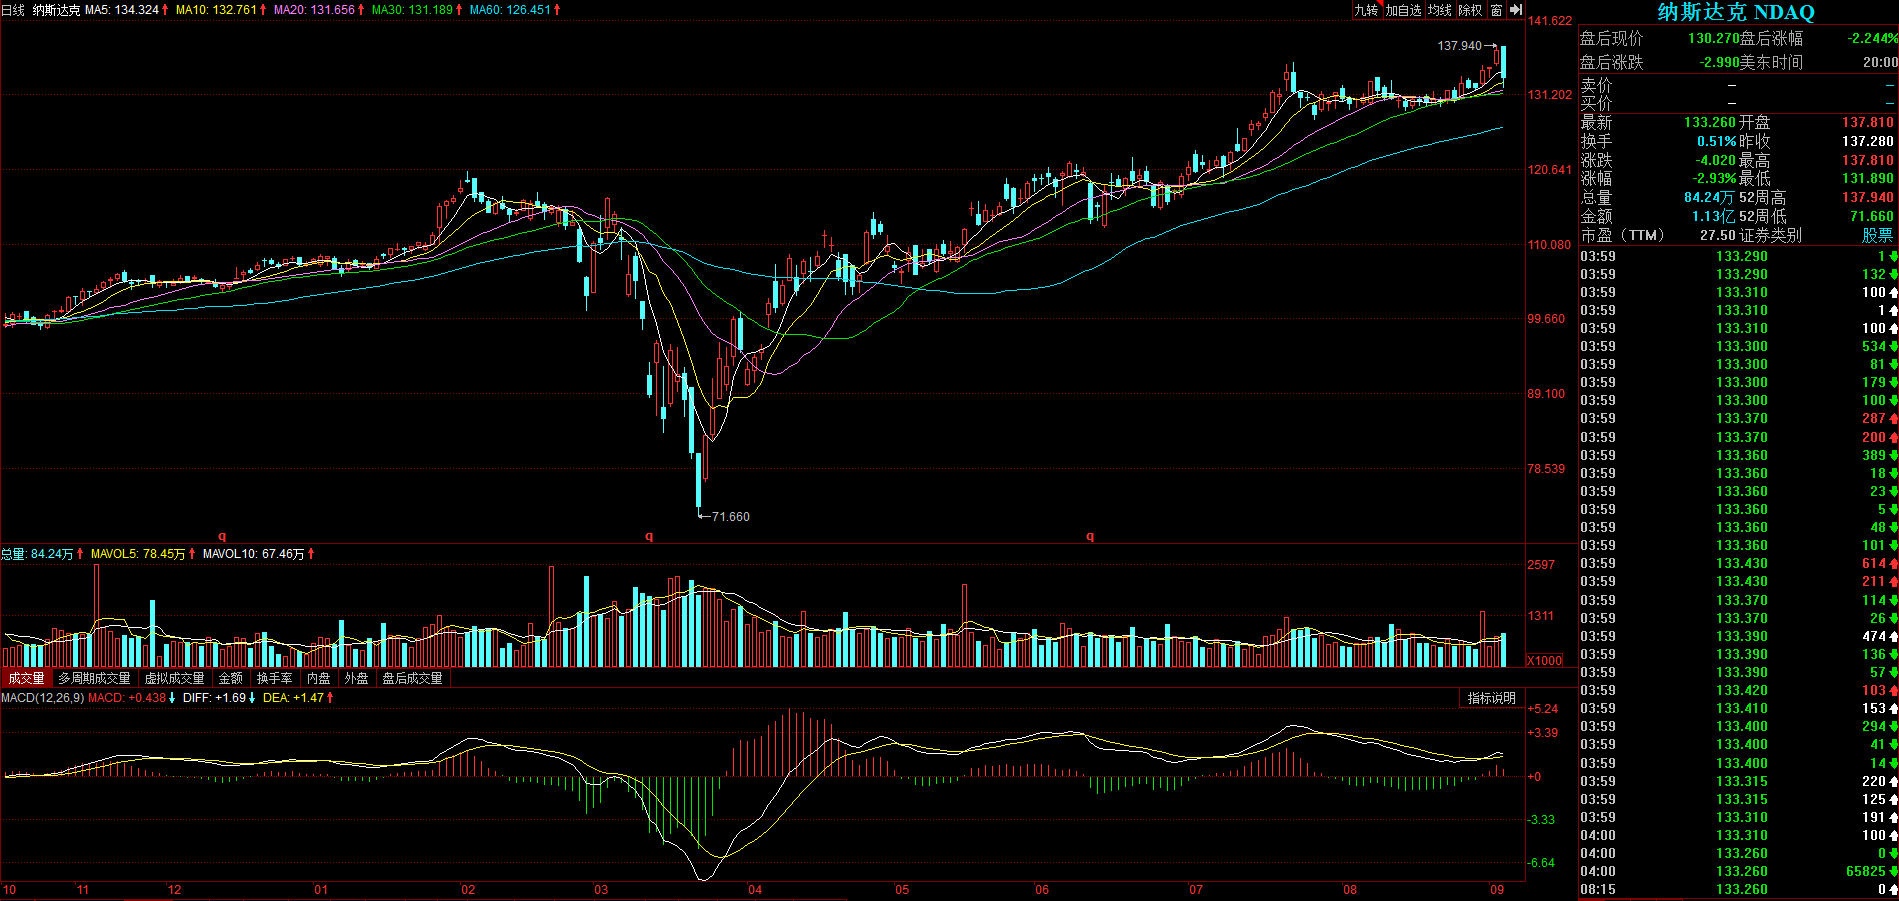Click the MA5 moving average label
Viewport: 1899px width, 901px height.
pos(122,10)
